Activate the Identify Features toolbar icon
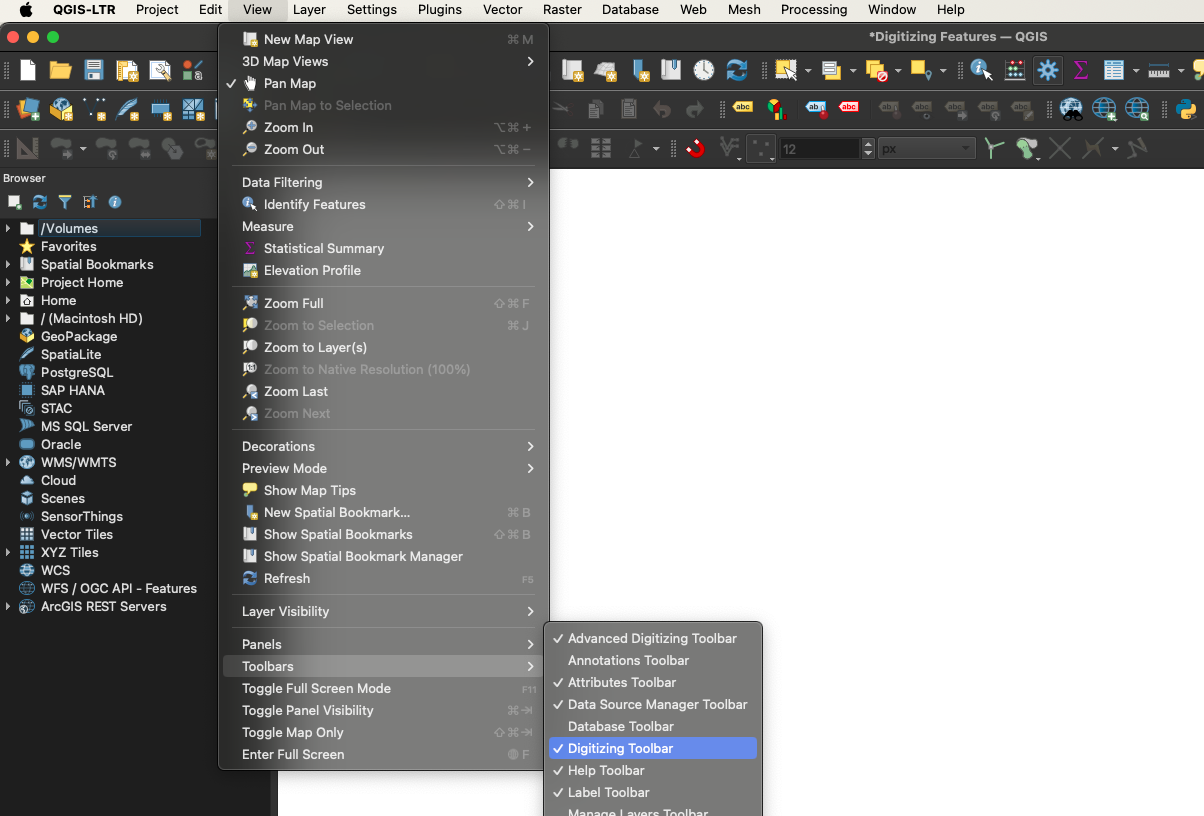The image size is (1204, 816). coord(982,70)
